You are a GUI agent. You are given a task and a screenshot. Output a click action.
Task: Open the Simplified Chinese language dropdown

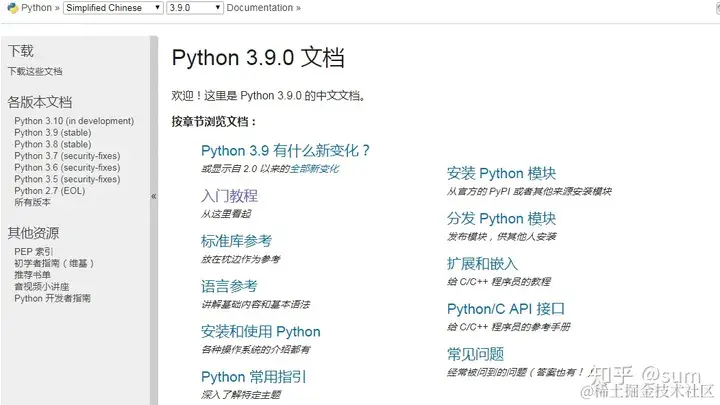pyautogui.click(x=113, y=8)
